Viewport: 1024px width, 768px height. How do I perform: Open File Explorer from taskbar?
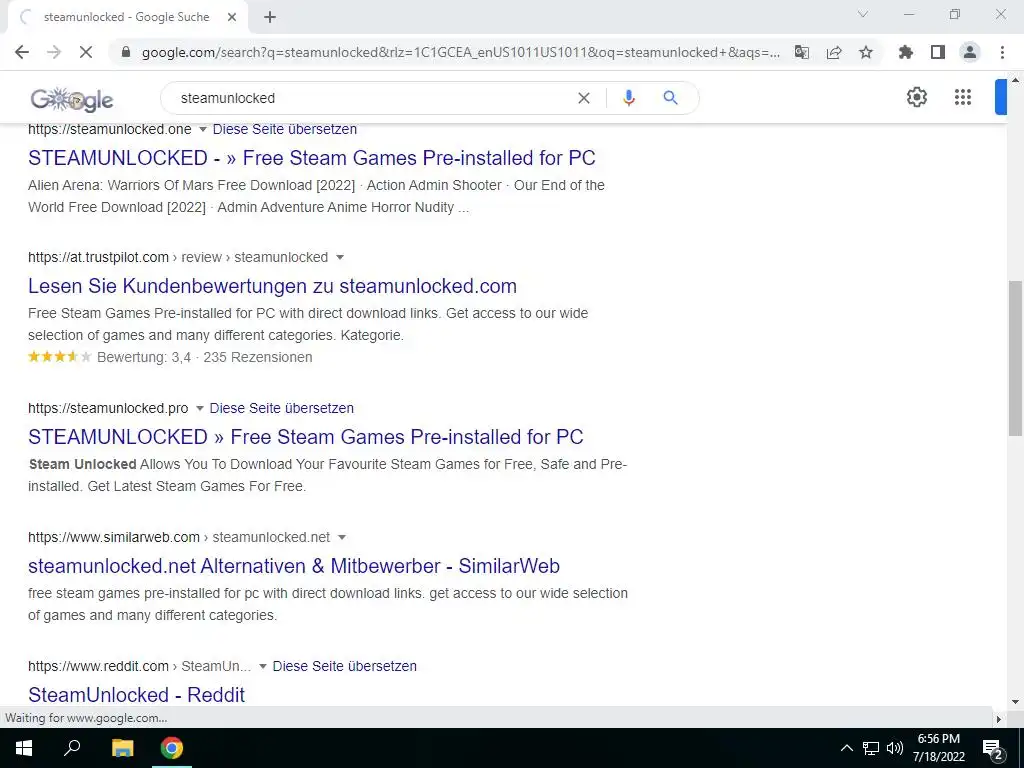[x=122, y=748]
